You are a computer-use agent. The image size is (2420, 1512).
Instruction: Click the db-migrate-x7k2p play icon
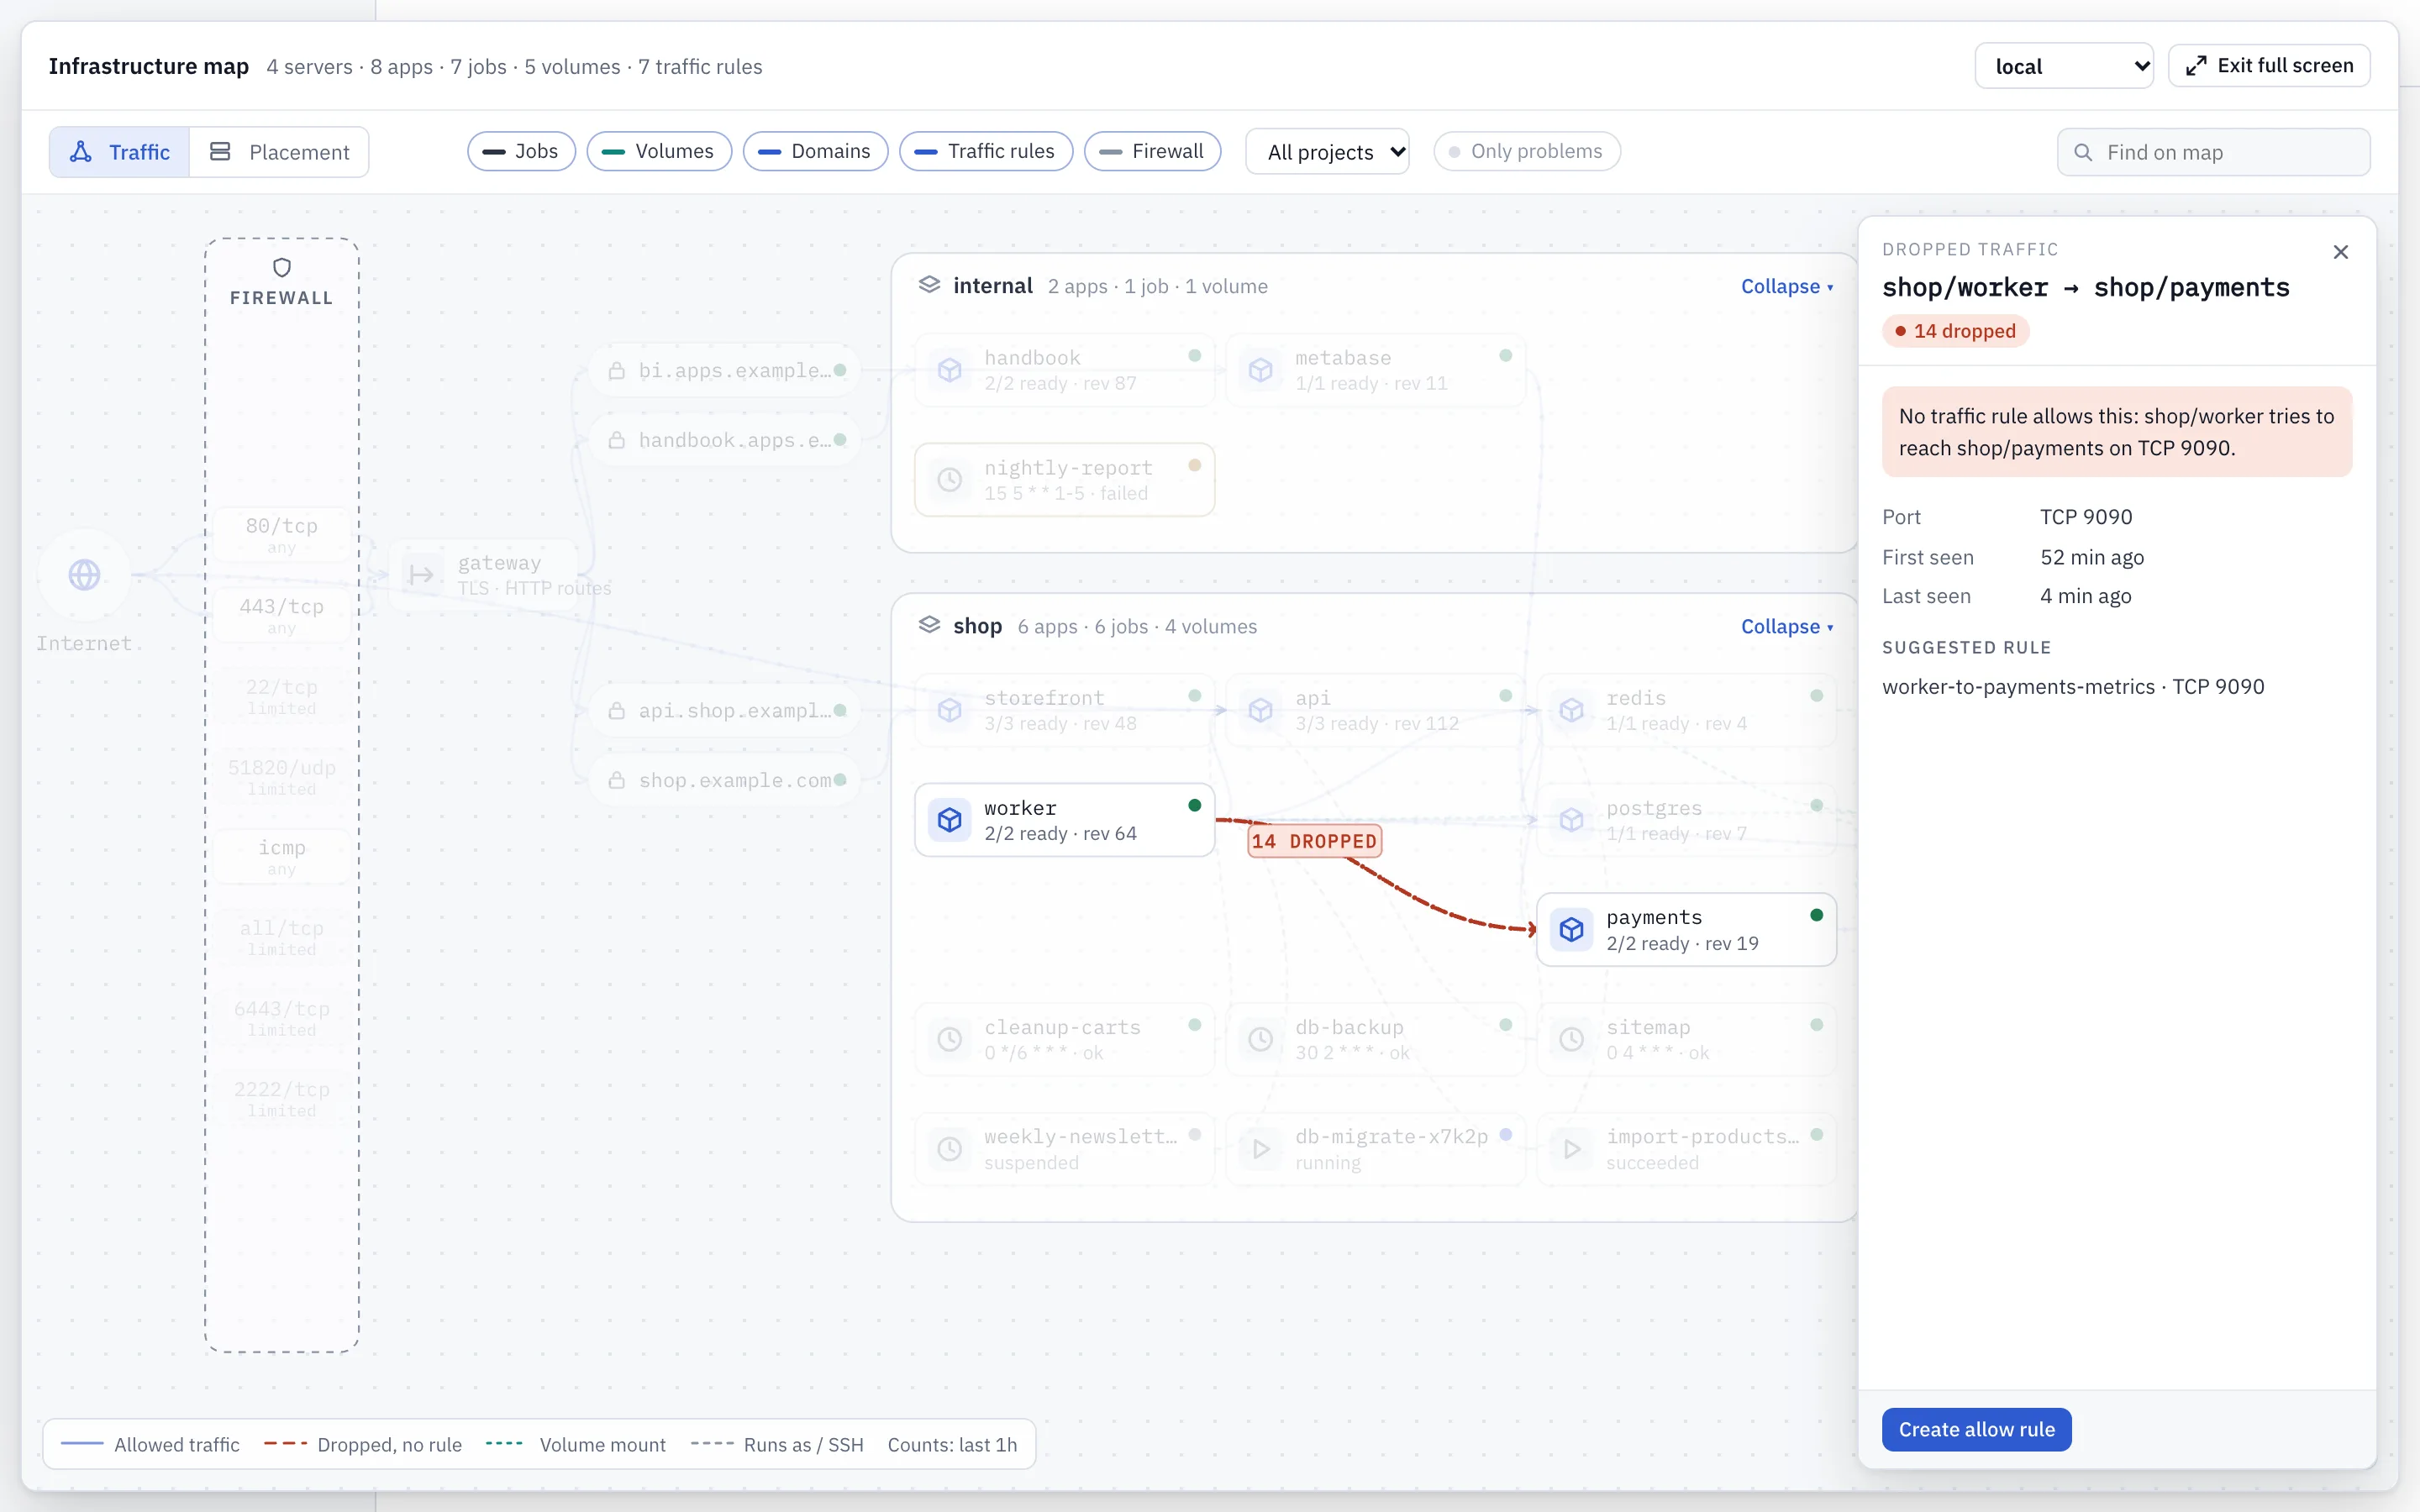point(1261,1149)
